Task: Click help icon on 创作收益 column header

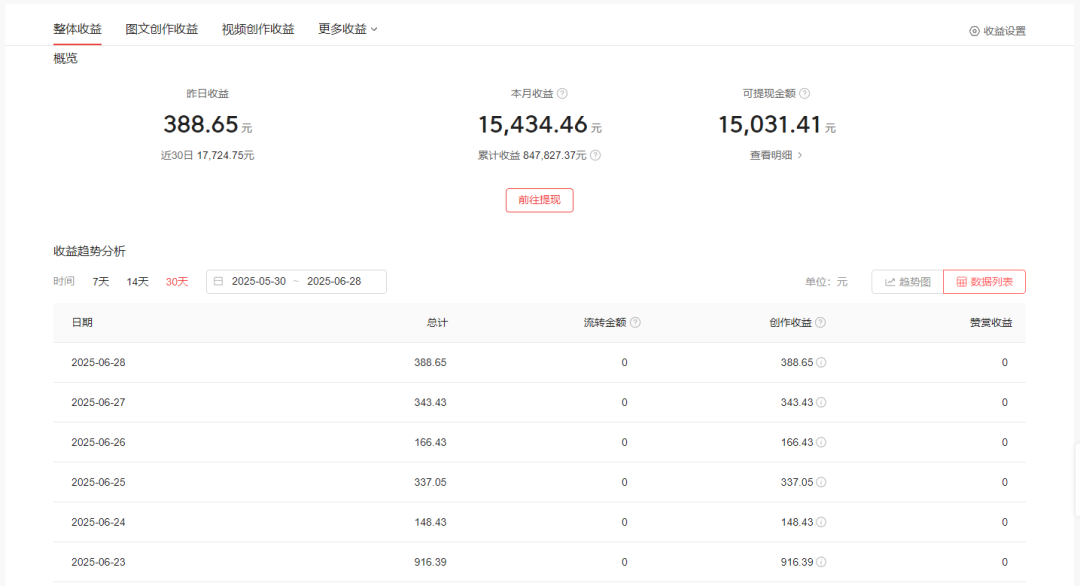Action: [820, 322]
